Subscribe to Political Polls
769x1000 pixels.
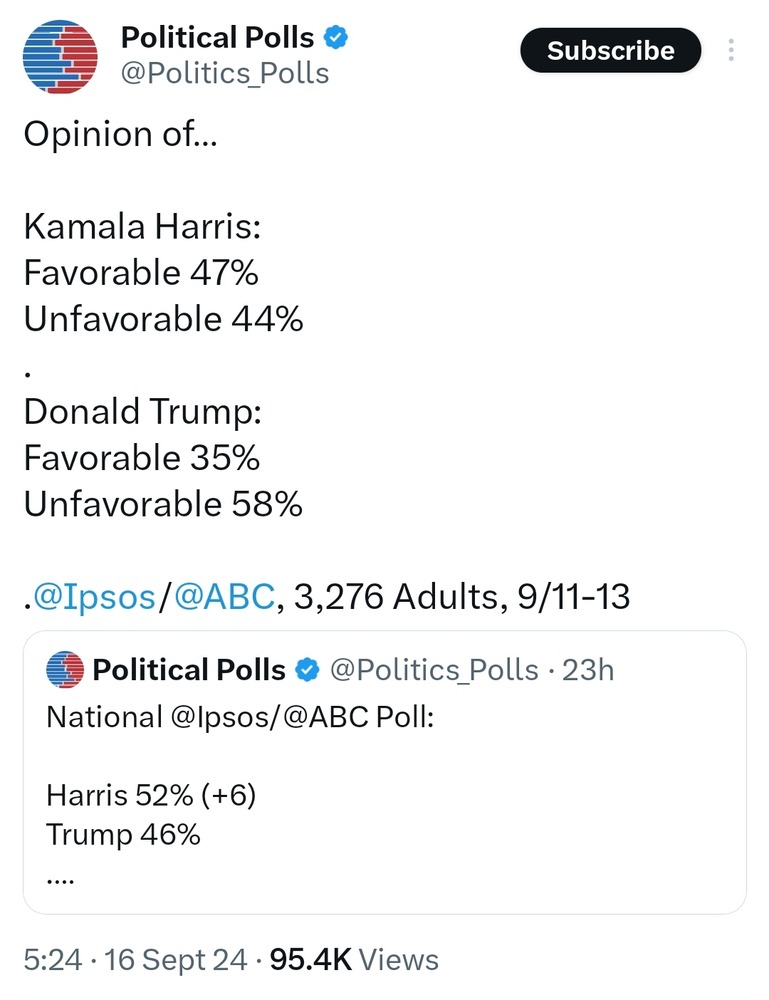[x=610, y=50]
